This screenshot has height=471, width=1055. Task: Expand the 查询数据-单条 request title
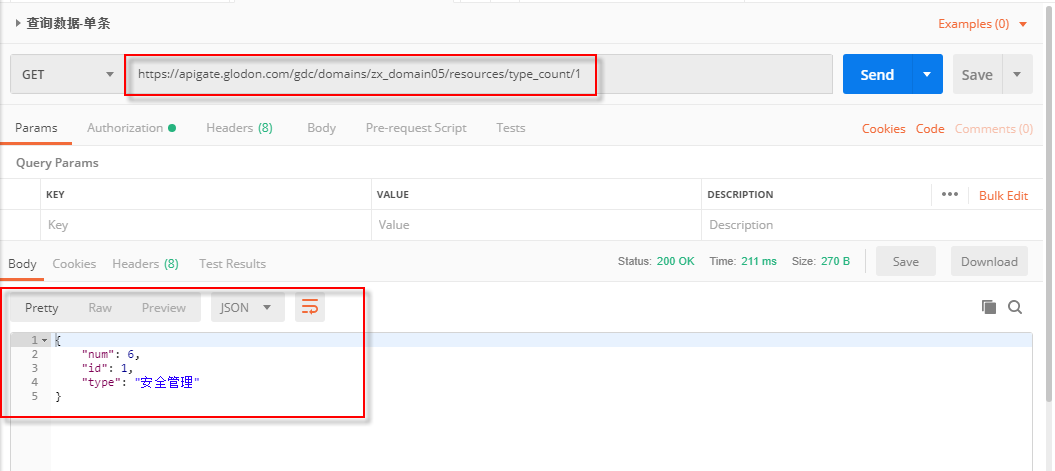18,23
